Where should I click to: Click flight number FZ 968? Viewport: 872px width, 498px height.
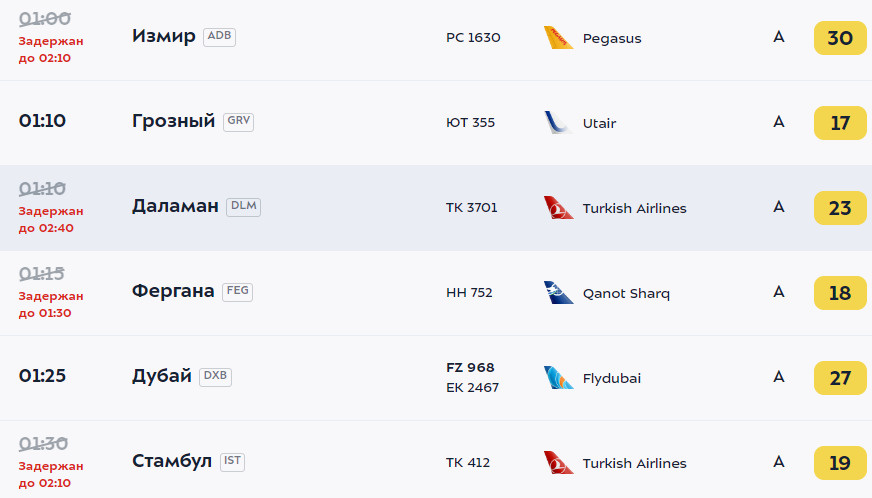(470, 368)
